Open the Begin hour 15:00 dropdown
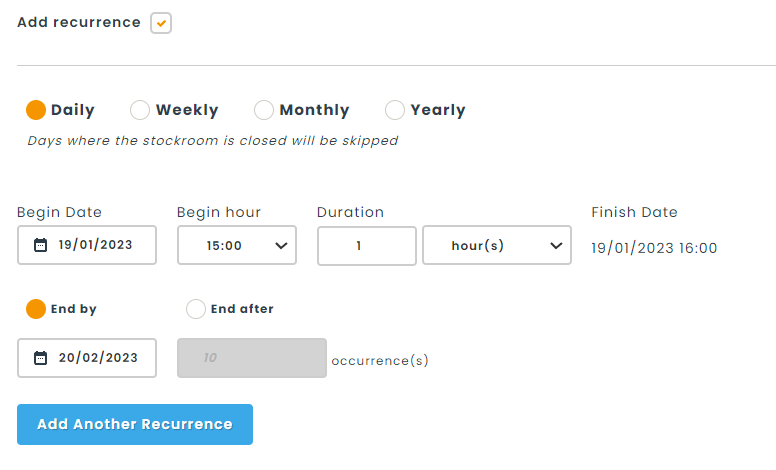776x470 pixels. (236, 245)
